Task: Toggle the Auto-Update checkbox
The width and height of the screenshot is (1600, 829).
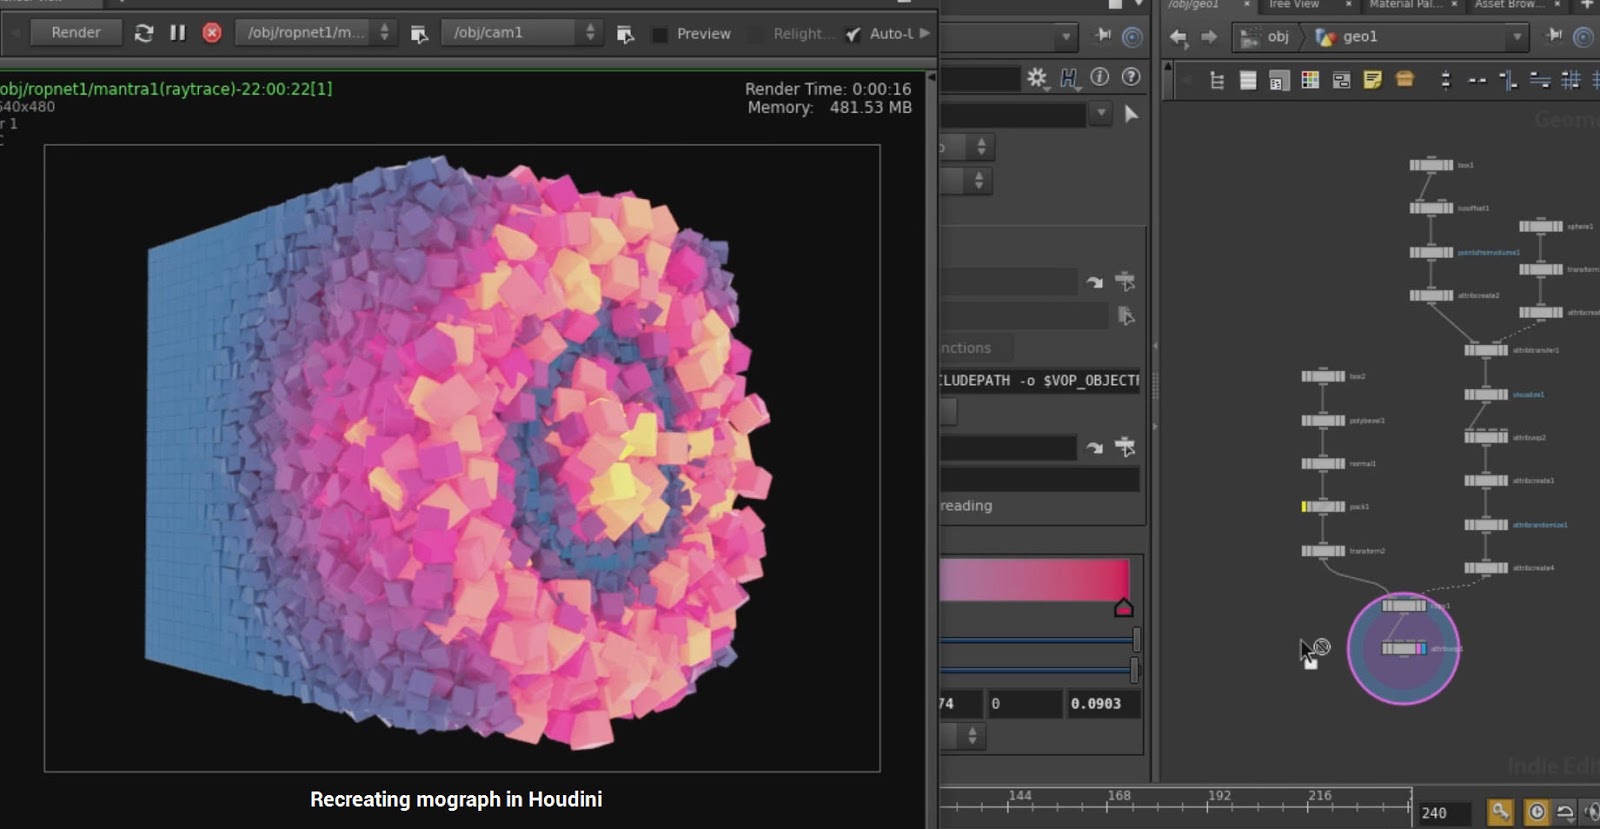Action: click(x=853, y=35)
